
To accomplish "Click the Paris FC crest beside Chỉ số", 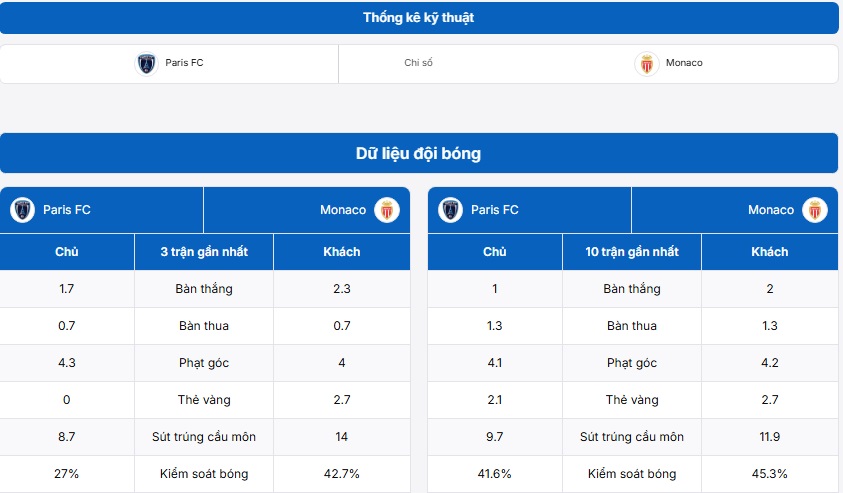I will pos(147,64).
